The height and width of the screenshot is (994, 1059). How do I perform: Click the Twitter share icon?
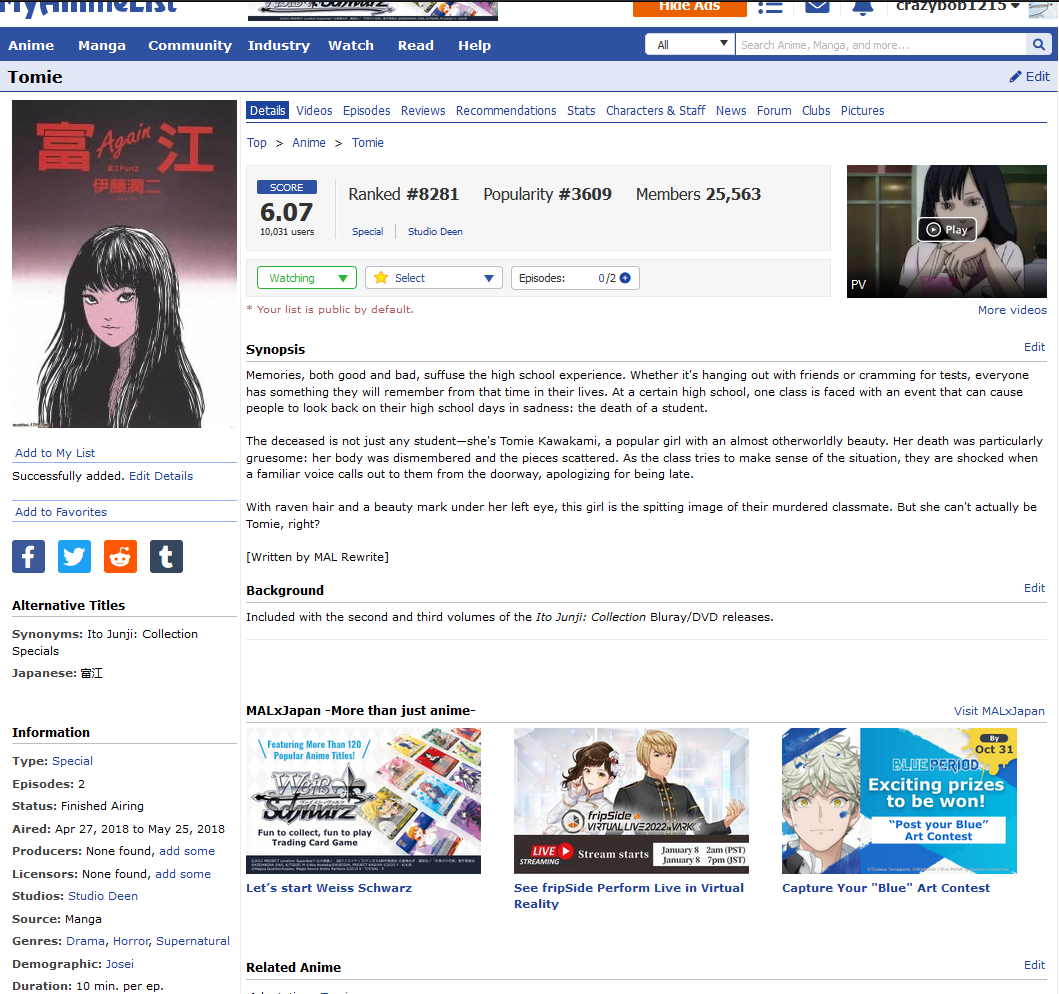pyautogui.click(x=74, y=556)
